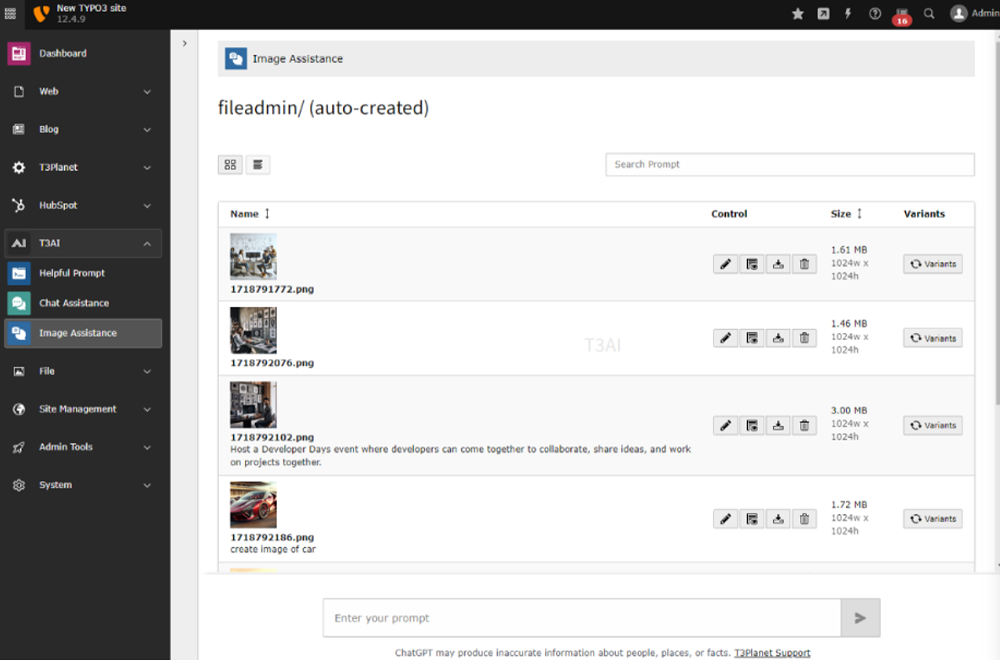
Task: Open bookmarks star icon in top bar
Action: [x=797, y=14]
